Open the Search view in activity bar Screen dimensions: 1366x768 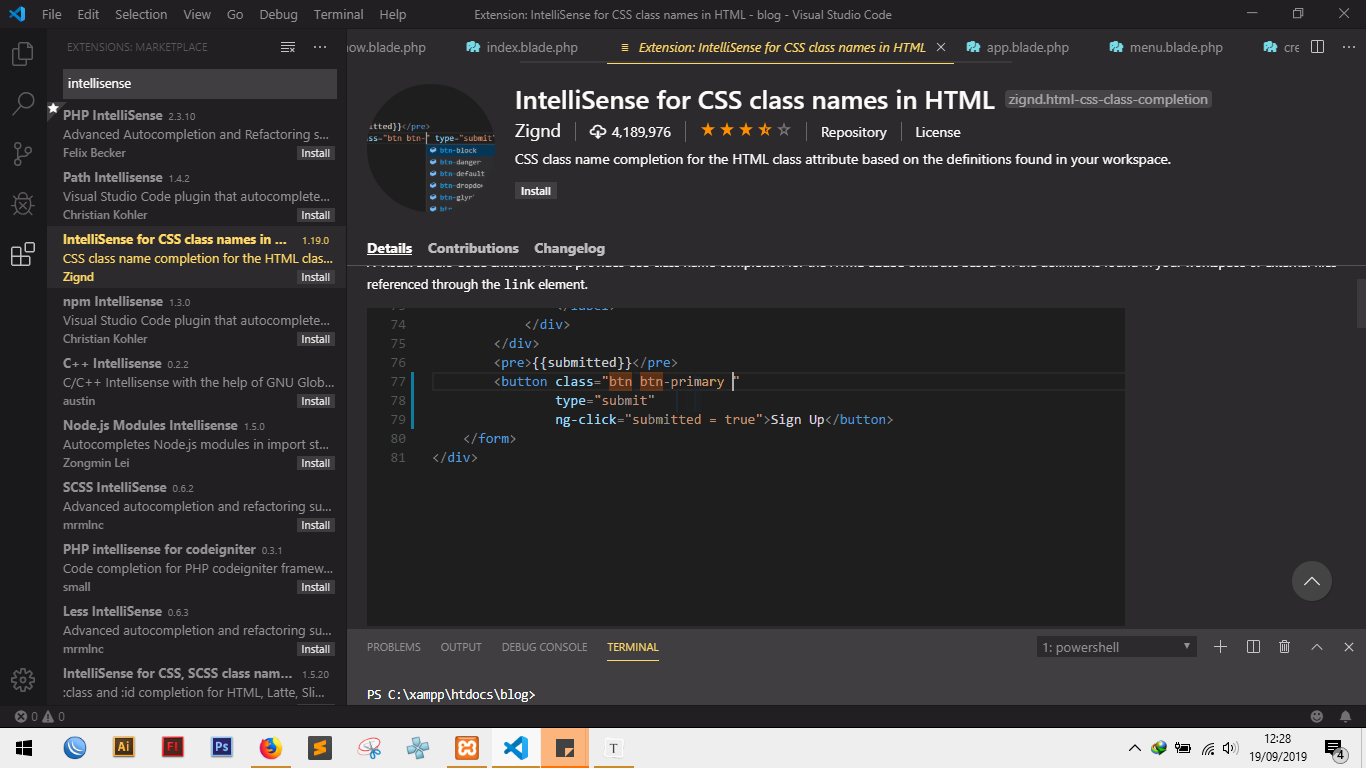(22, 103)
